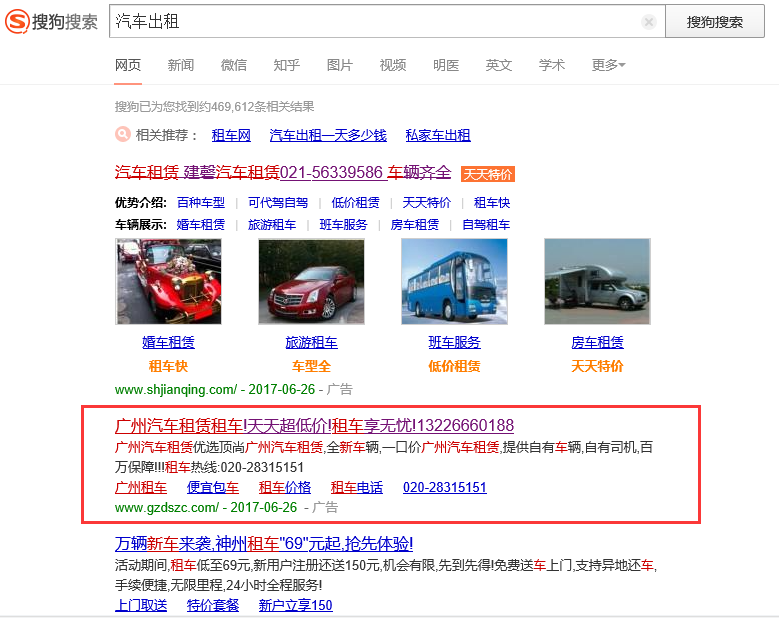
Task: Click the 新户立享150 sublink
Action: pyautogui.click(x=296, y=605)
